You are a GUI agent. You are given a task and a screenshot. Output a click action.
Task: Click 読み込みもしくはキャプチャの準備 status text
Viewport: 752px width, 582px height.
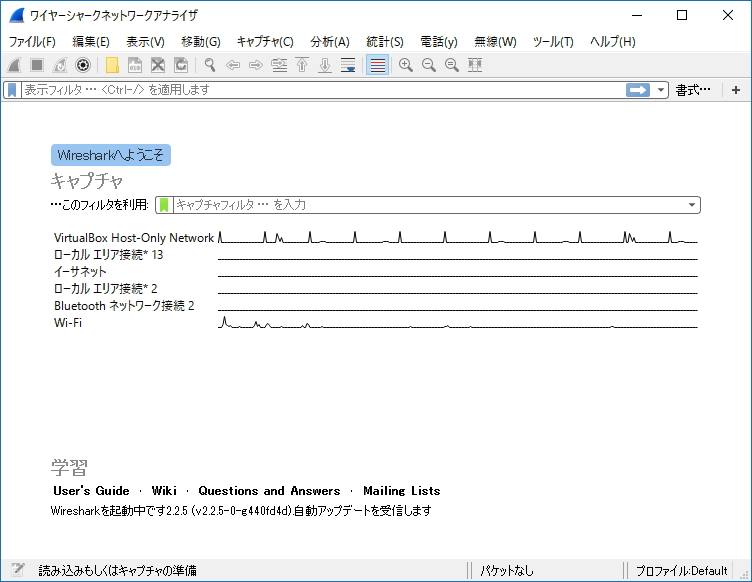[x=118, y=570]
